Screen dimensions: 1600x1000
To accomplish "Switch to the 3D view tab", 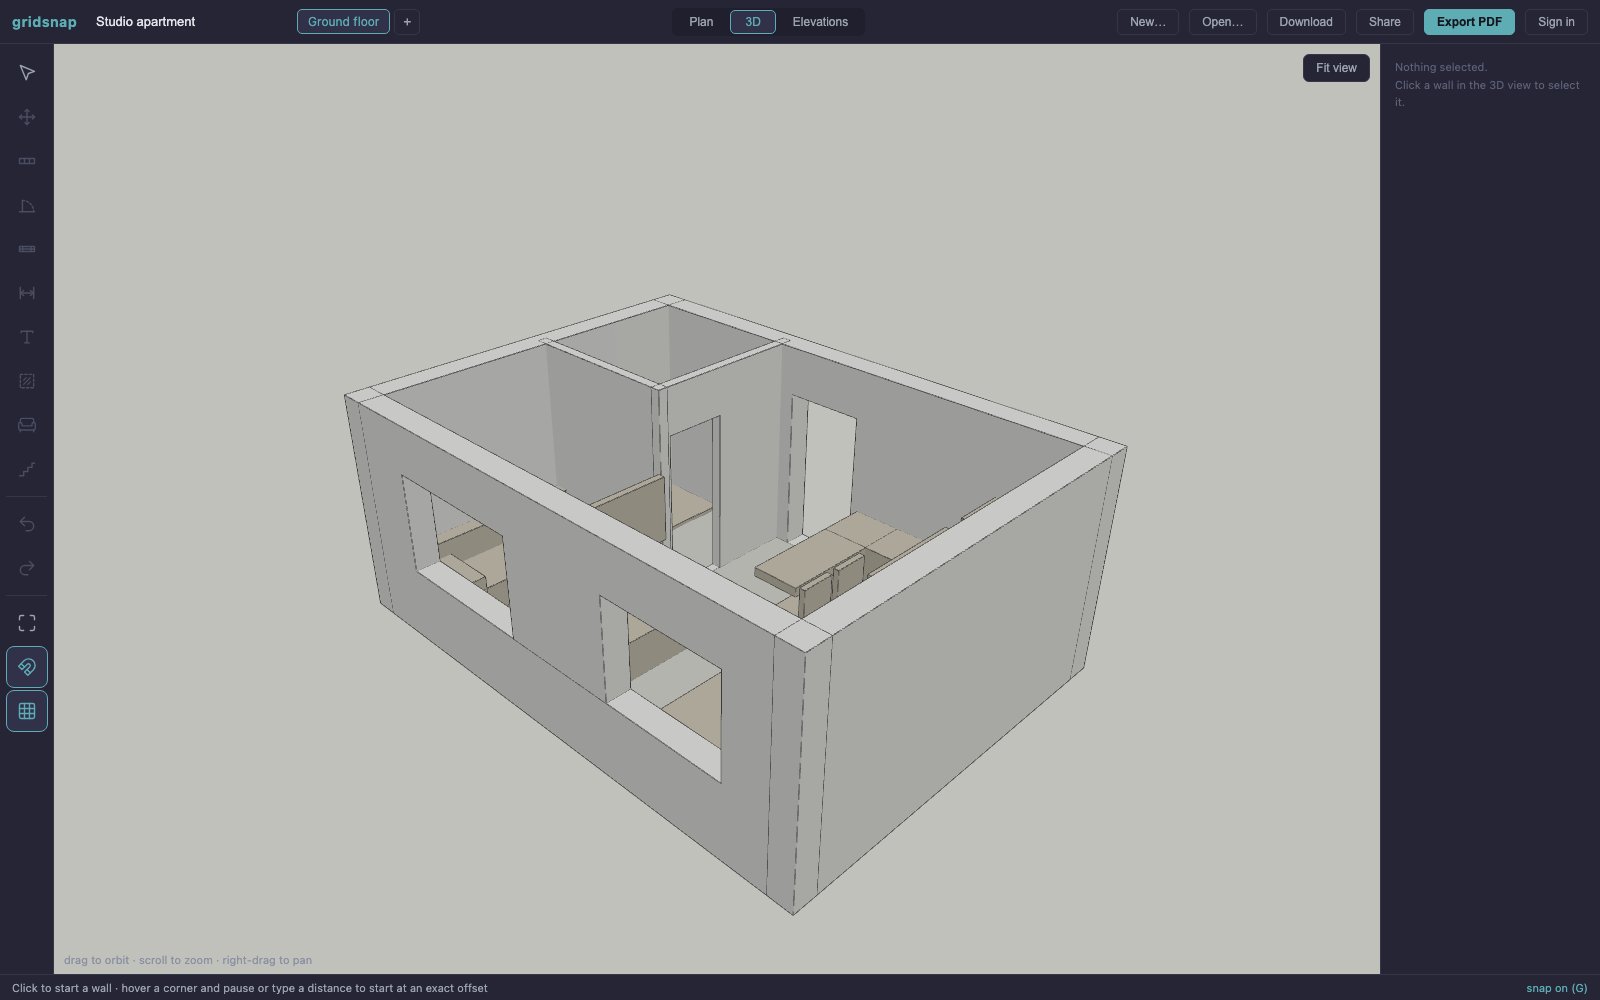I will point(753,22).
